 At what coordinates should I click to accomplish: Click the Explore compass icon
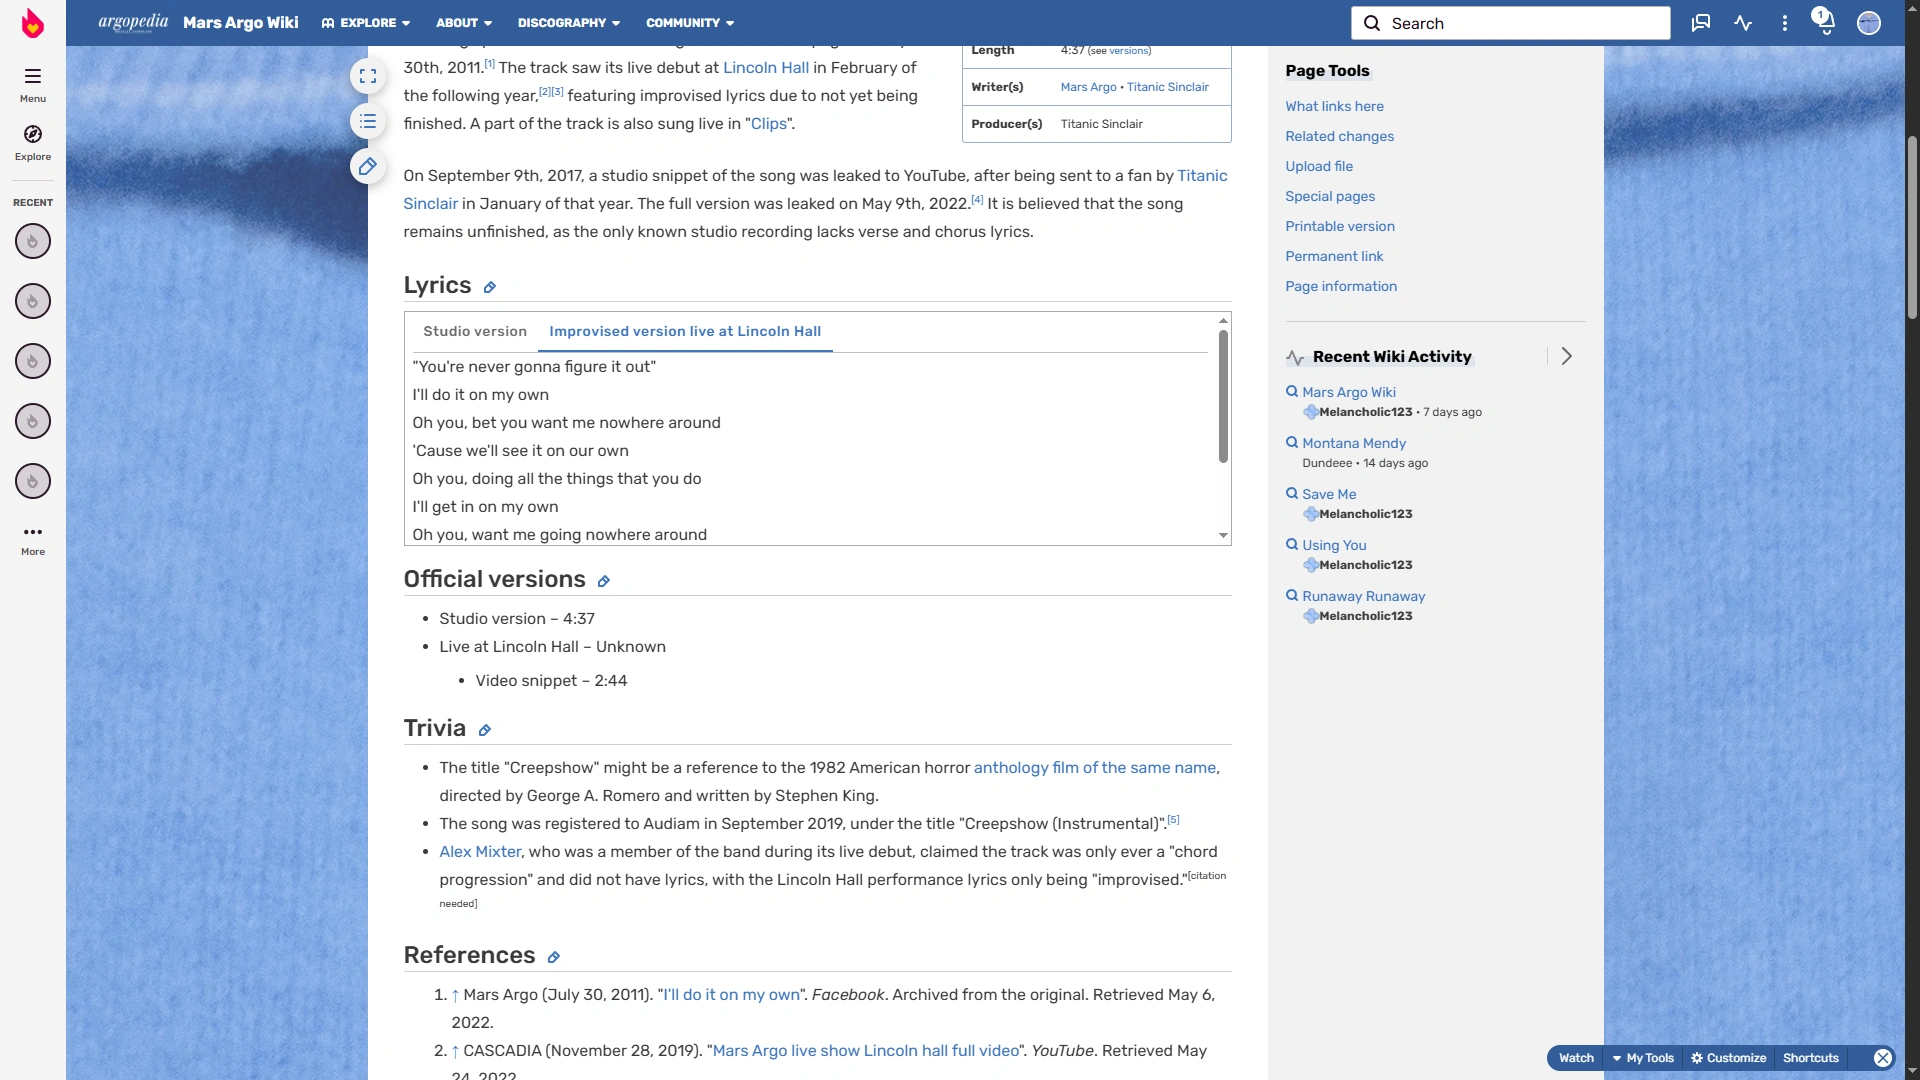[x=33, y=135]
